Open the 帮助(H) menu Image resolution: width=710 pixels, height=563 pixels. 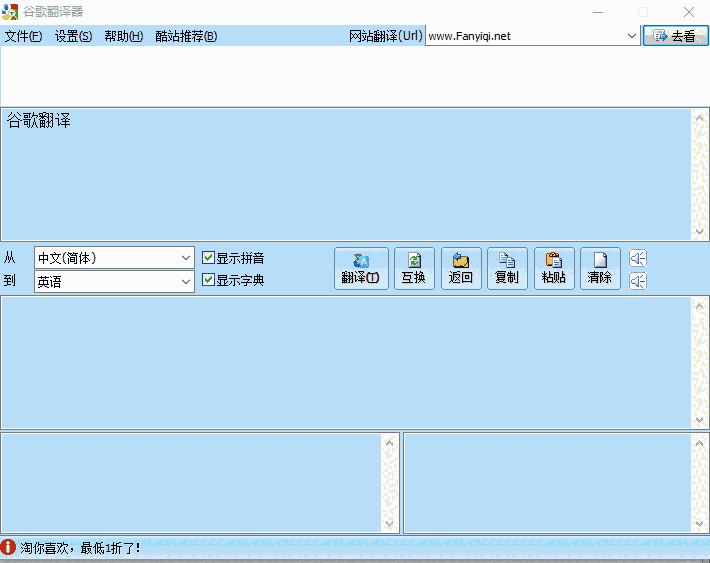(124, 36)
